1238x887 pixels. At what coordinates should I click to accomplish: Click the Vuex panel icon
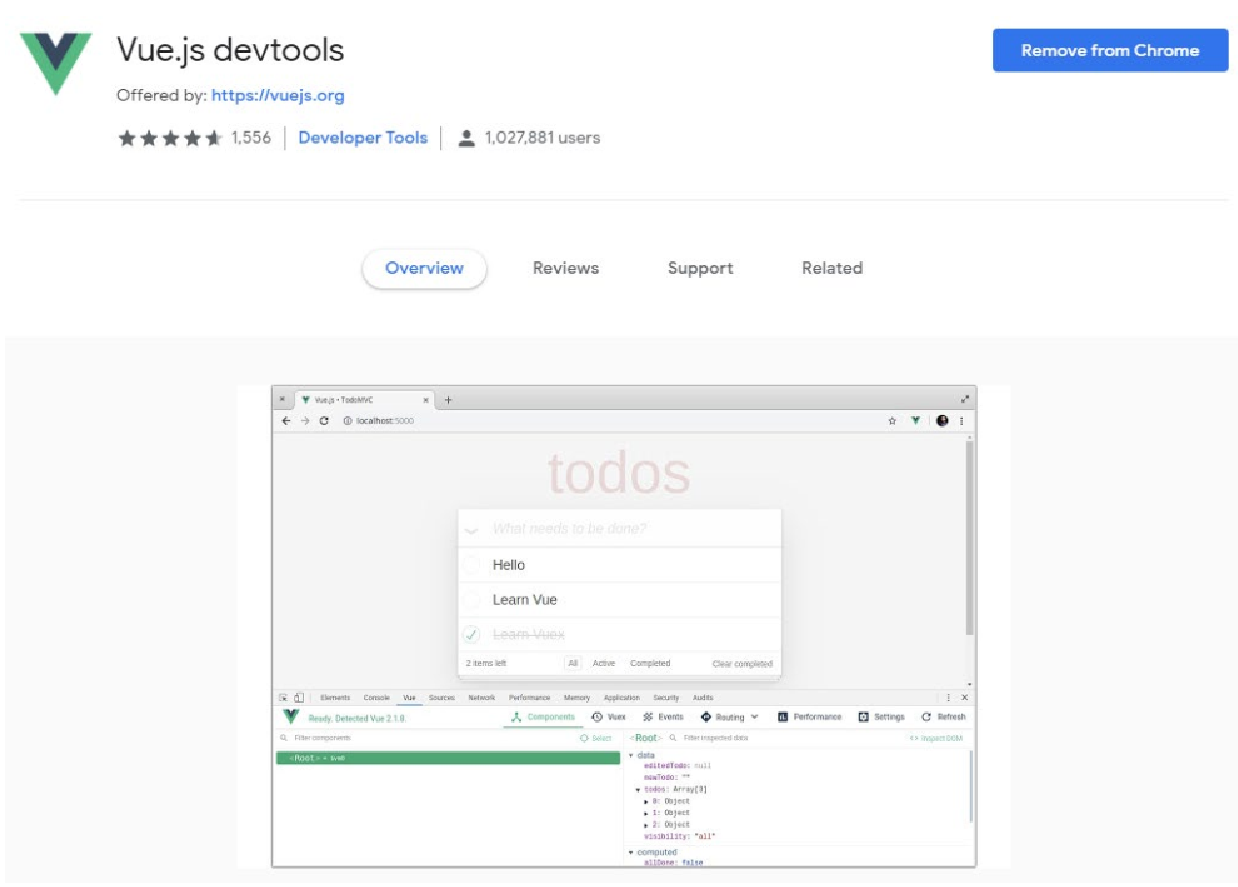(597, 717)
